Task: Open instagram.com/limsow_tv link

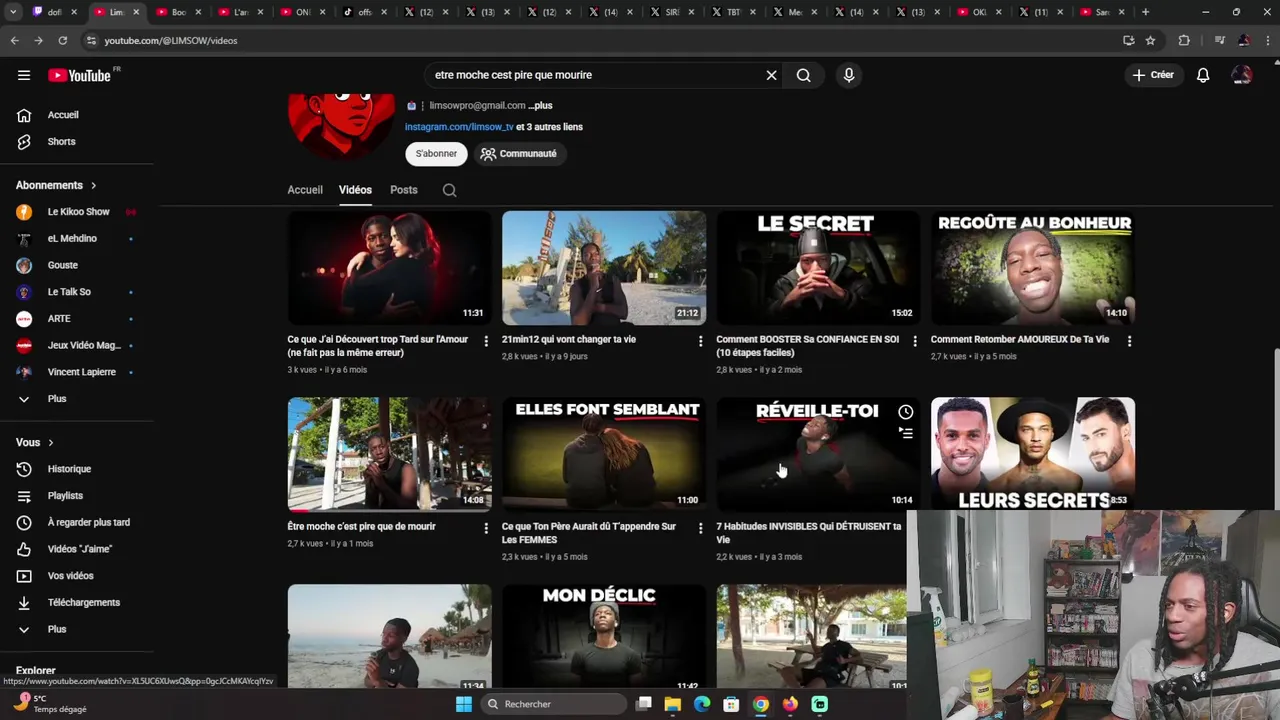Action: point(459,127)
